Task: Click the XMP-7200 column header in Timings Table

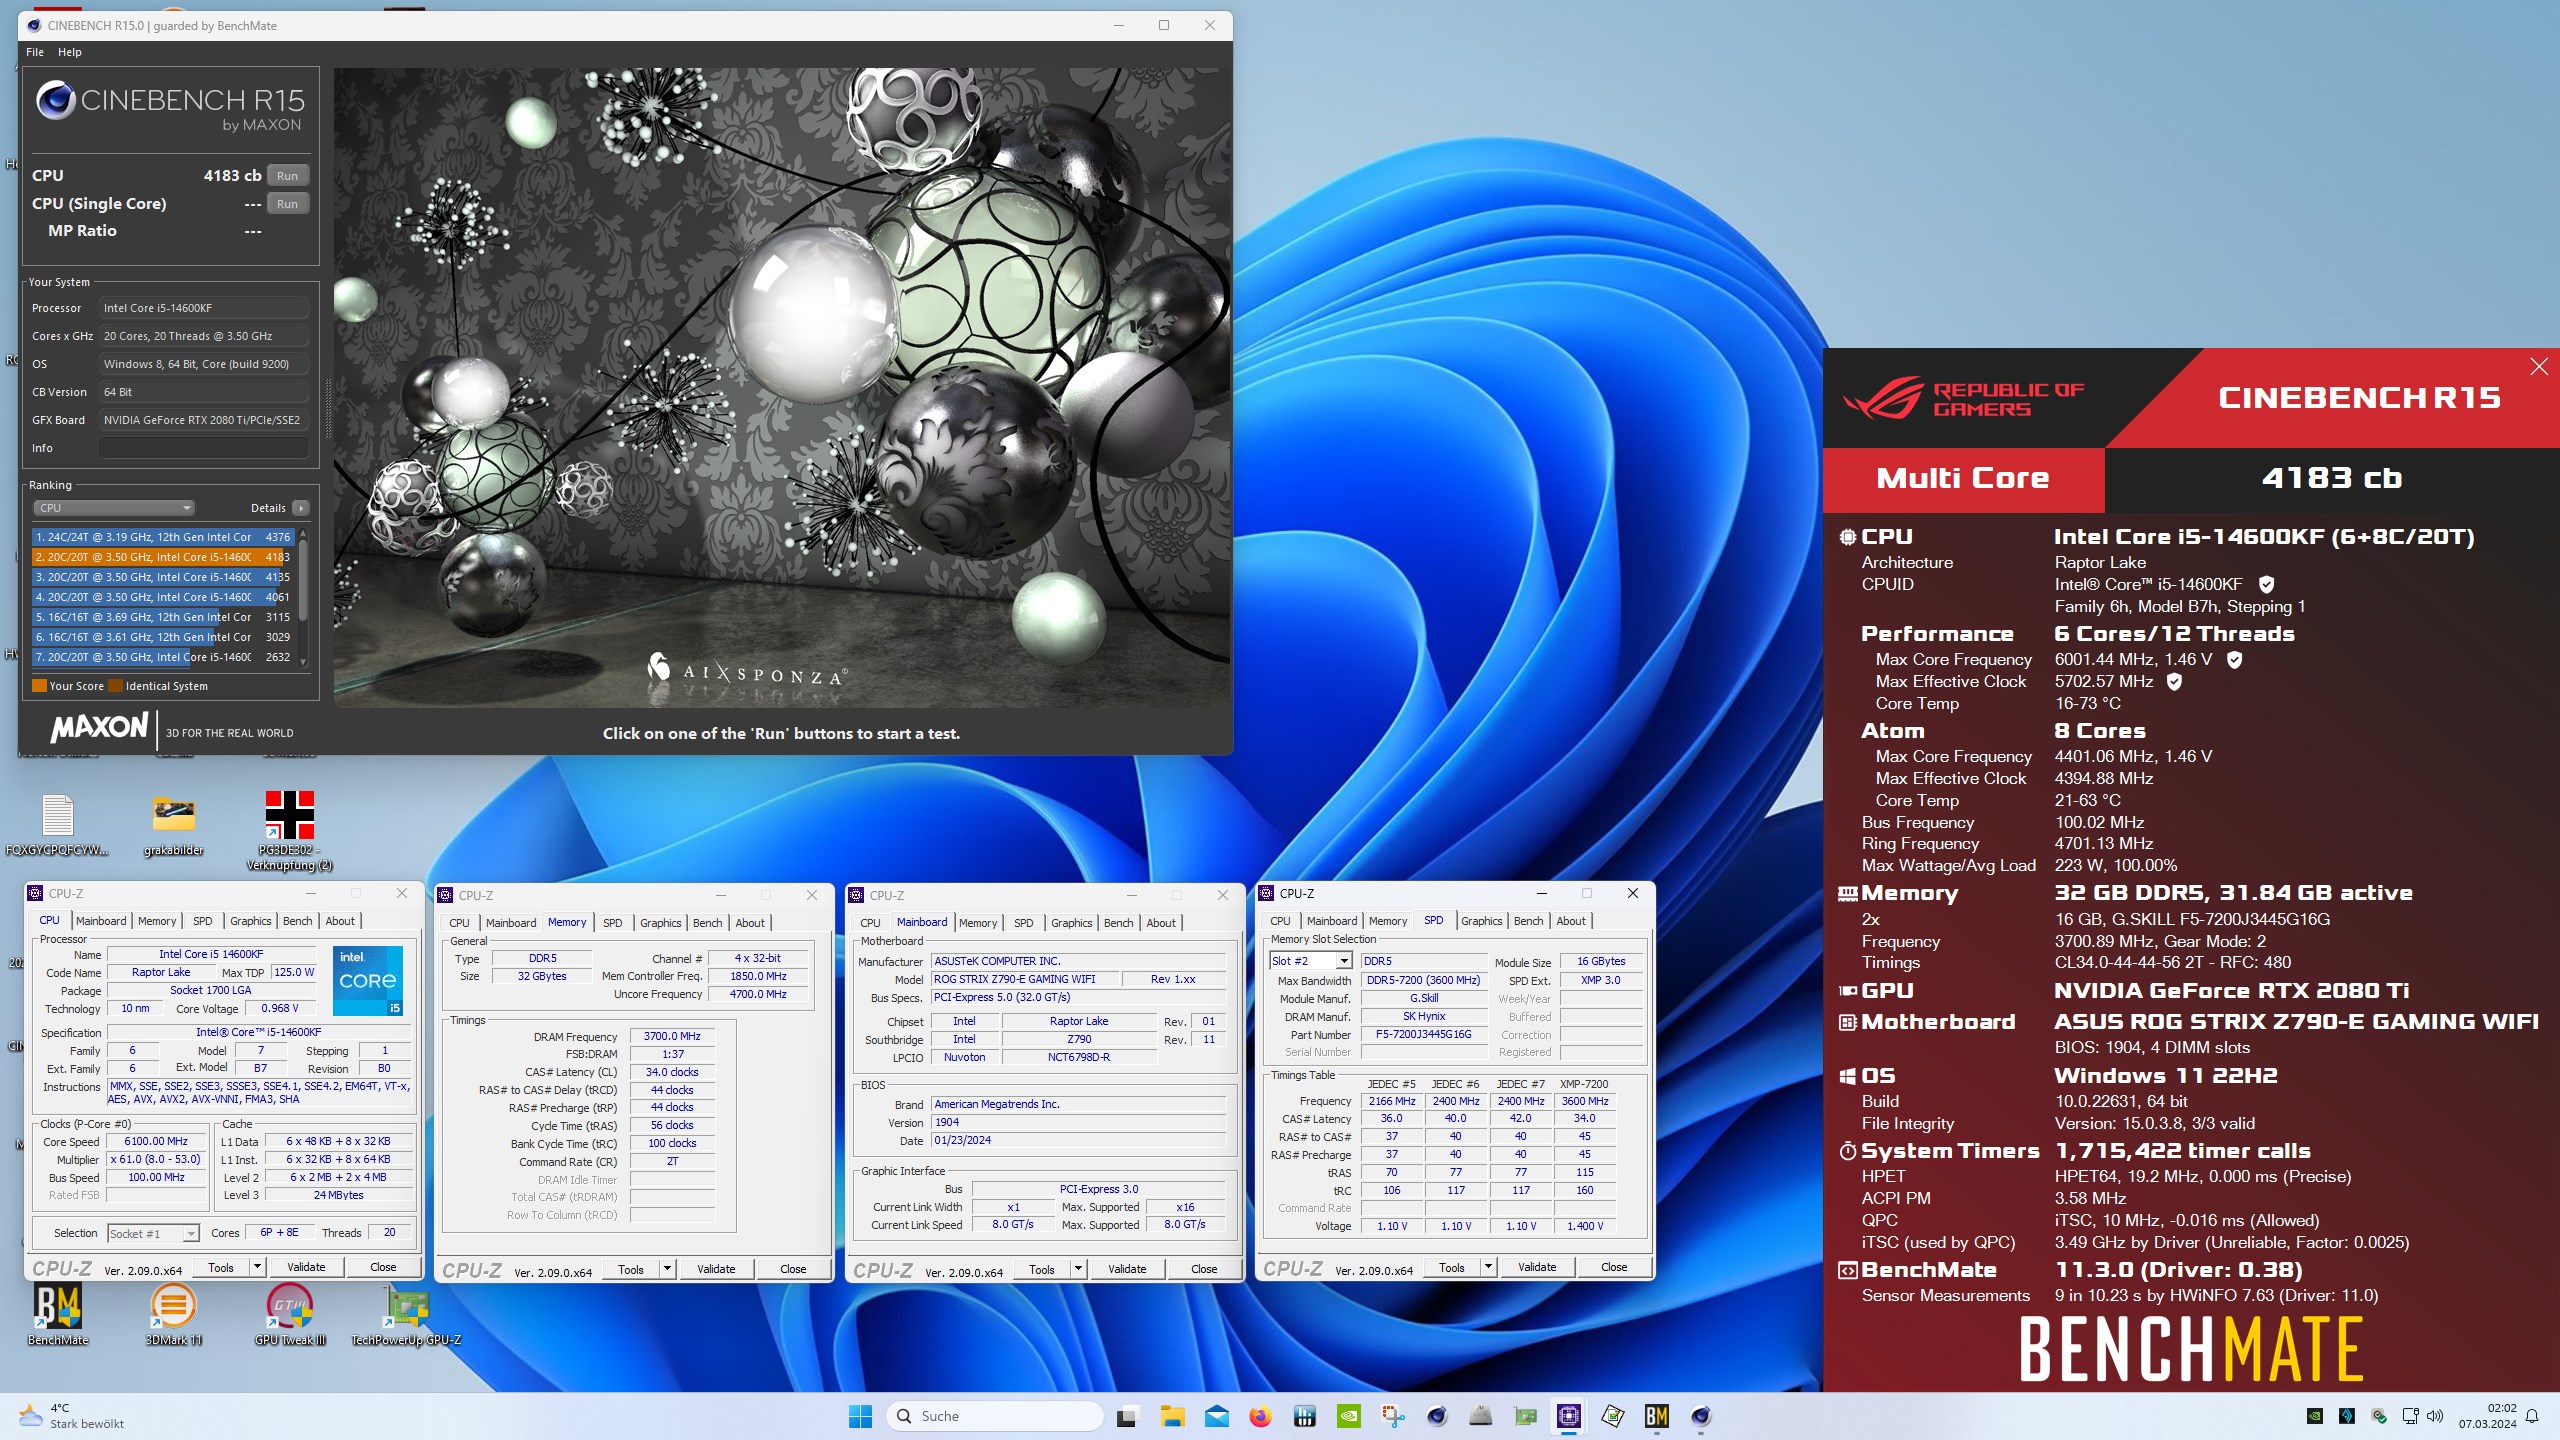Action: pyautogui.click(x=1584, y=1084)
